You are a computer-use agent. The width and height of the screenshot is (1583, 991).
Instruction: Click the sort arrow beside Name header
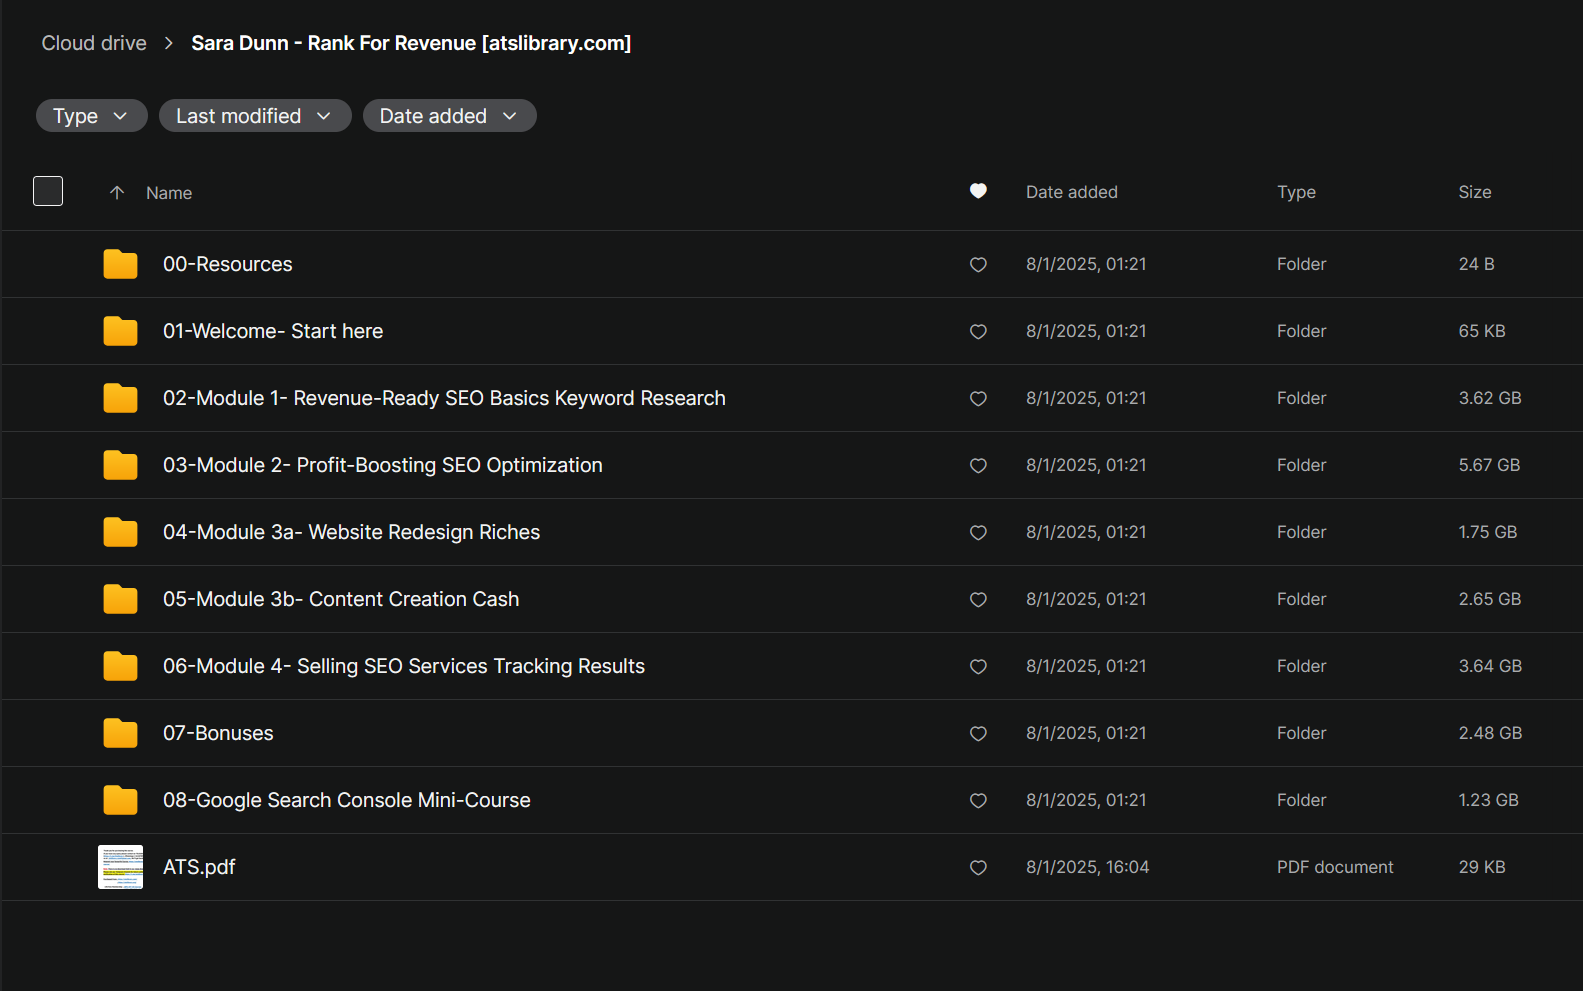point(117,193)
